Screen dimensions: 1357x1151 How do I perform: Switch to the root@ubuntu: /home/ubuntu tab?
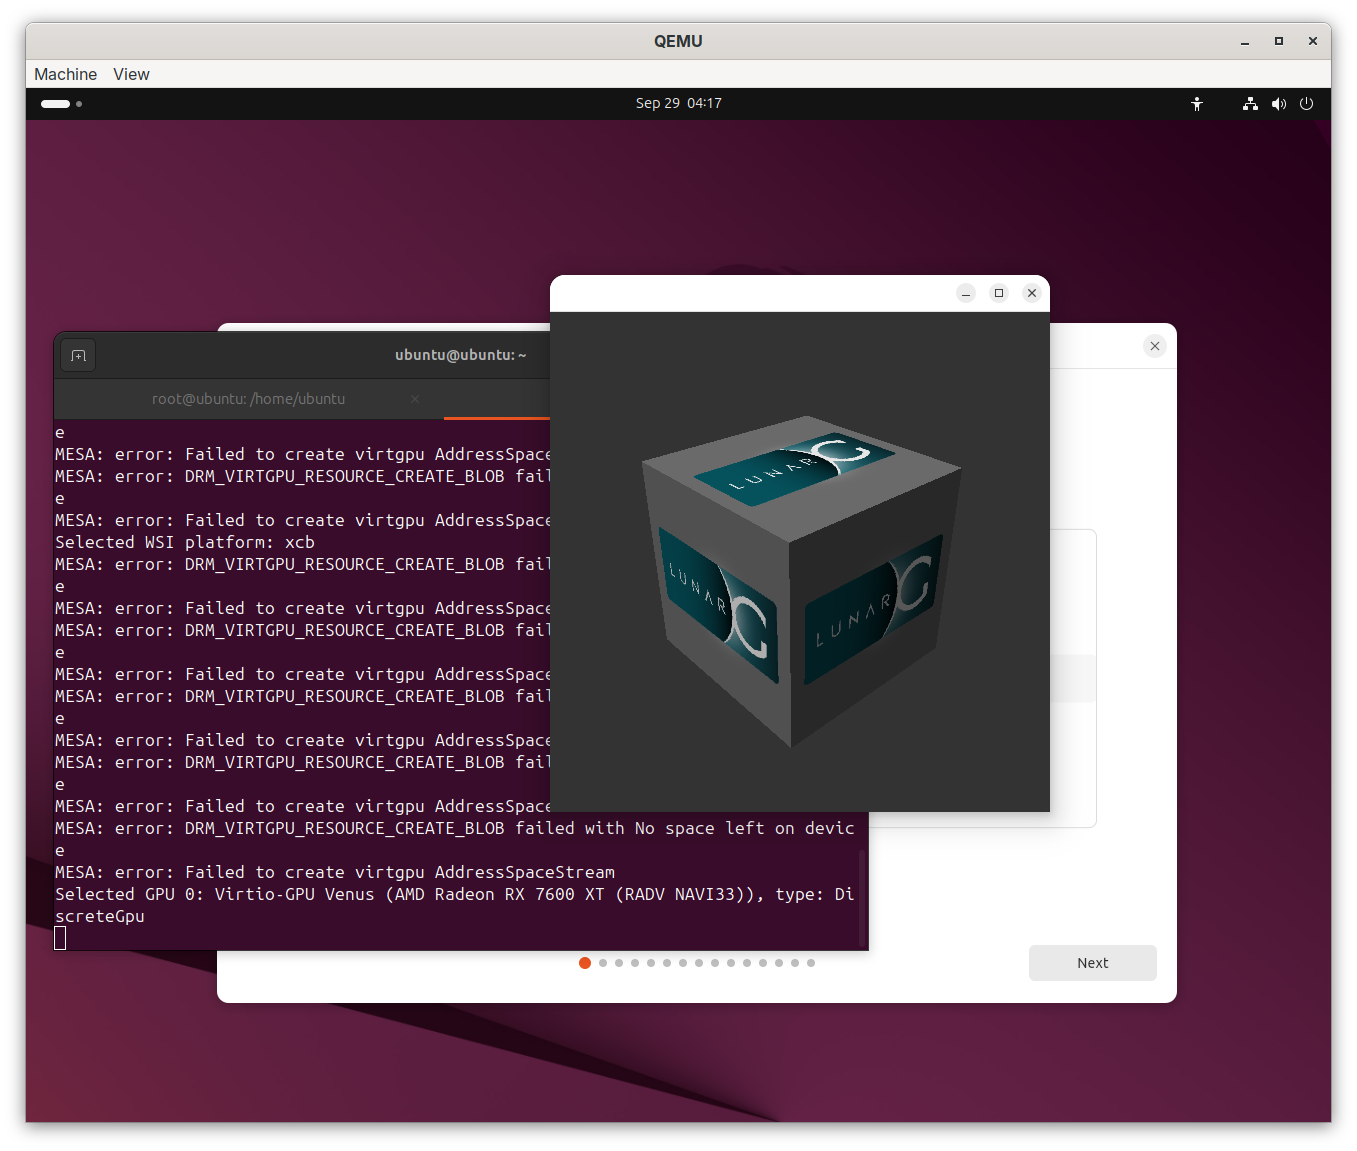(248, 399)
